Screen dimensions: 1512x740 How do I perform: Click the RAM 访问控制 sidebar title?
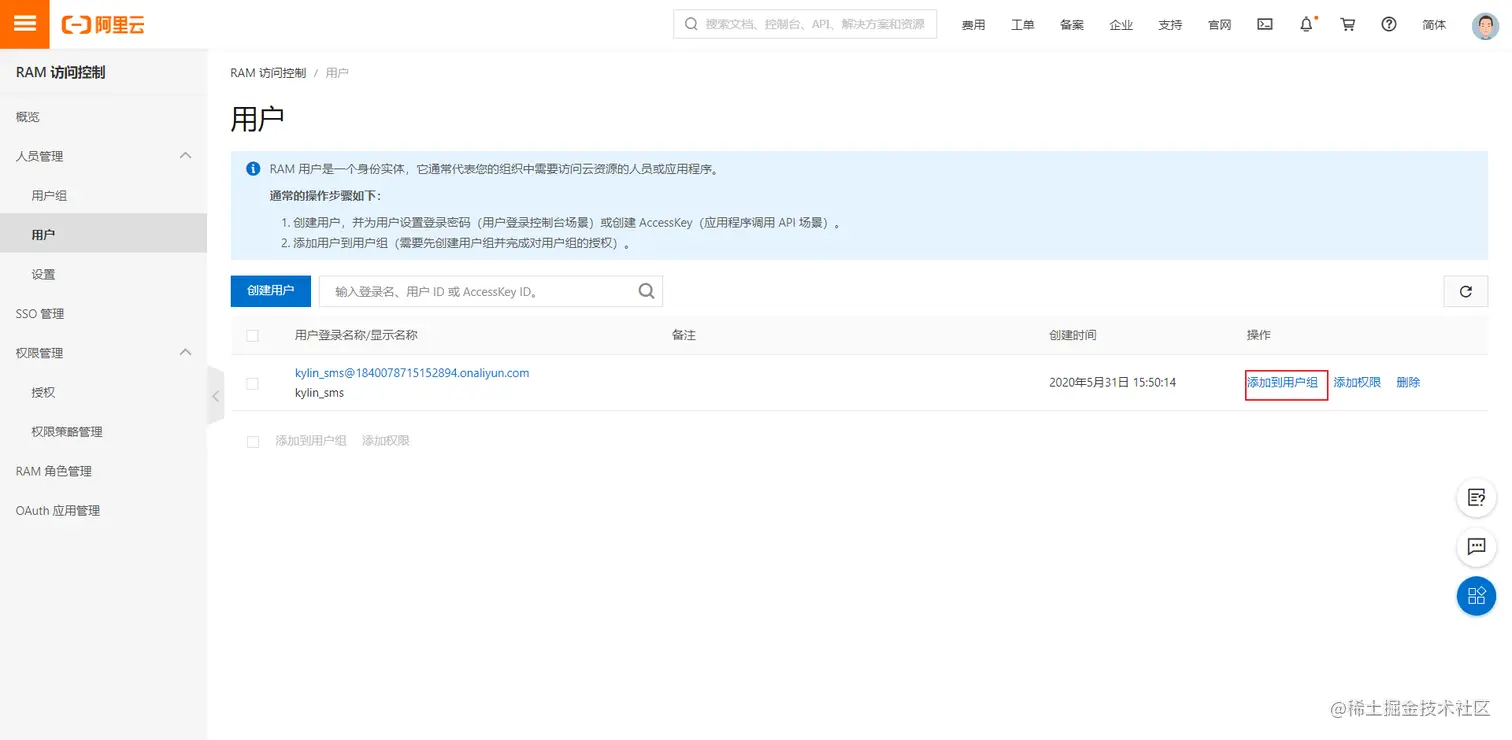click(61, 73)
